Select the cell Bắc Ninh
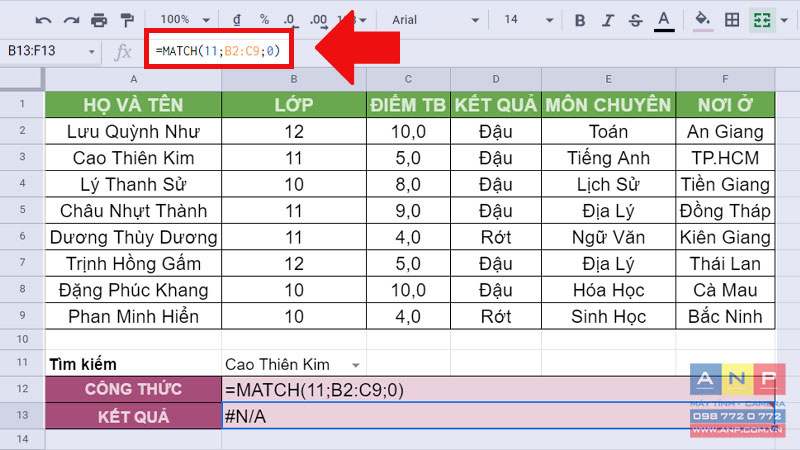The image size is (800, 450). click(x=725, y=316)
